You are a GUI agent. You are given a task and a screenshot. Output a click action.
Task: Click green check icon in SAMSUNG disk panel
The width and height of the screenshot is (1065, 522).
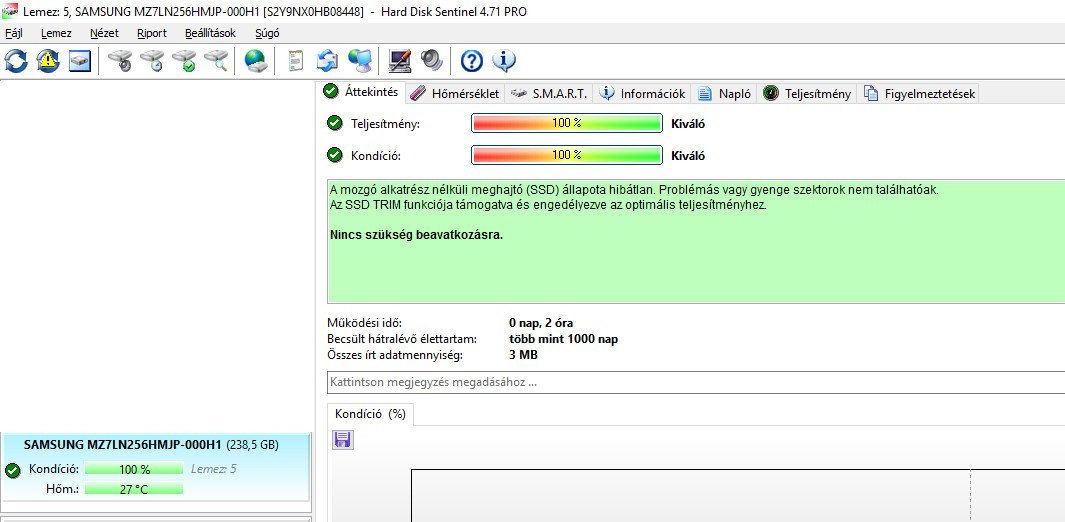pyautogui.click(x=12, y=470)
